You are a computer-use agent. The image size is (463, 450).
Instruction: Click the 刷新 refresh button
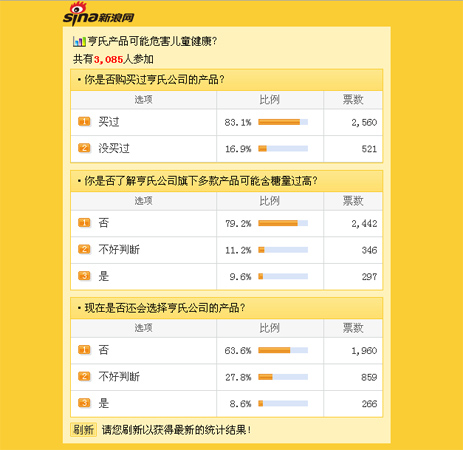click(x=83, y=430)
